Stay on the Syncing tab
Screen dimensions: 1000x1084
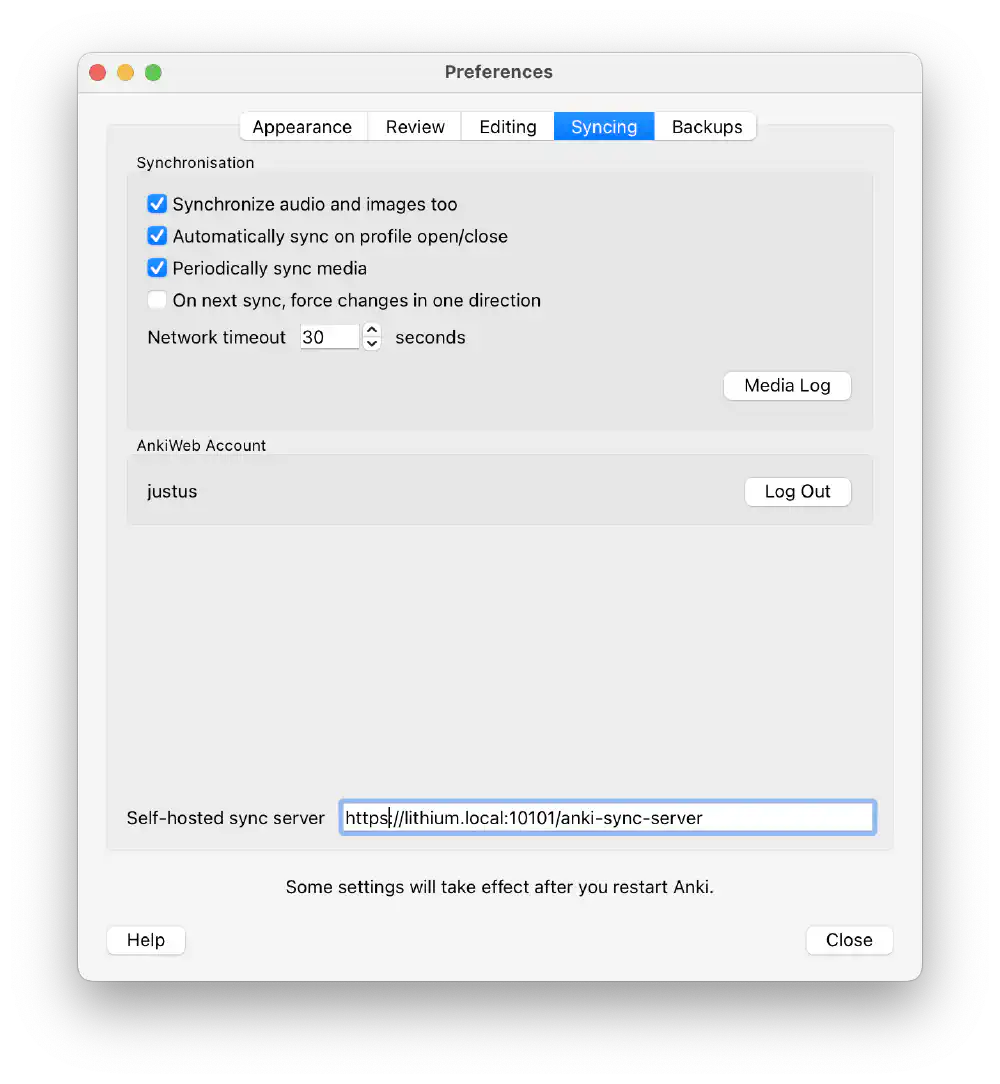coord(603,126)
